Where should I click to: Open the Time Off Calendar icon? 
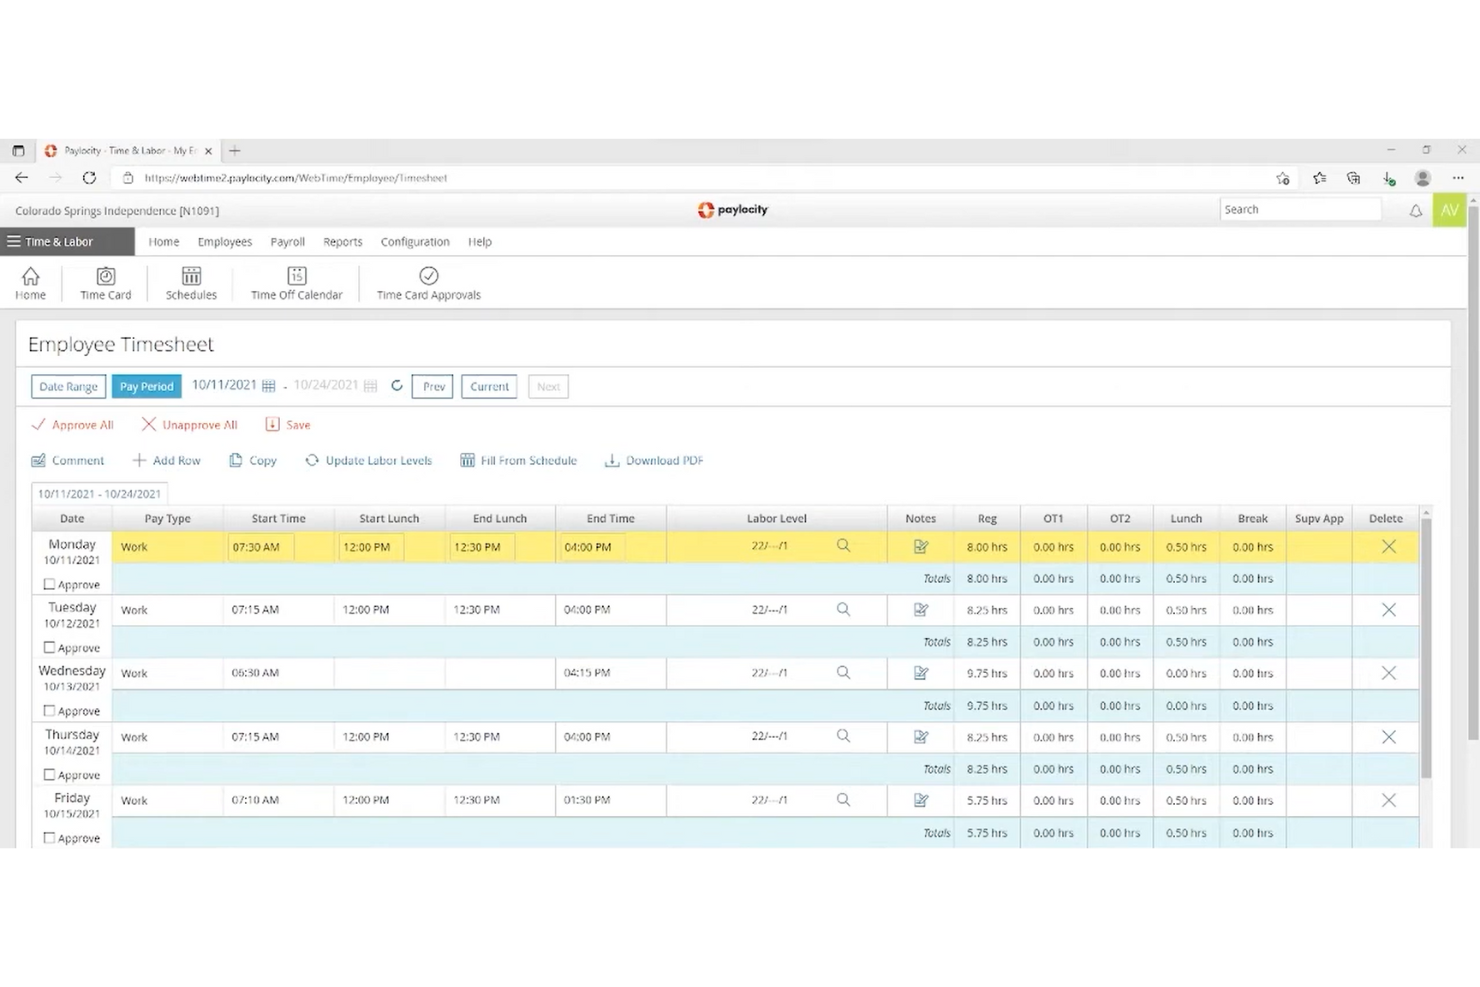[x=296, y=283]
